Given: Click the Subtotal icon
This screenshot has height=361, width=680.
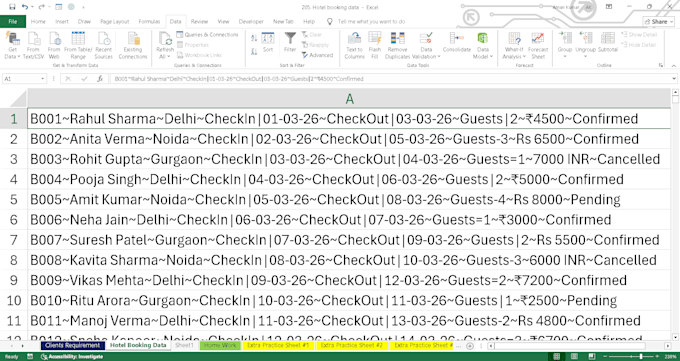Looking at the screenshot, I should click(x=608, y=43).
